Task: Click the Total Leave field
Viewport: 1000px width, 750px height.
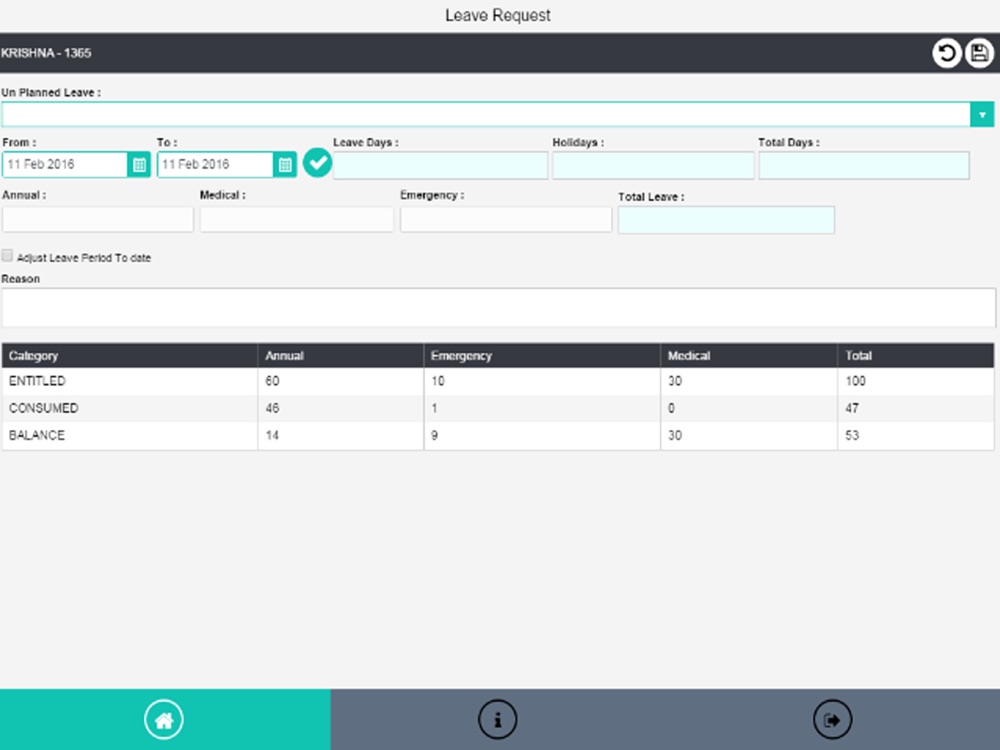Action: pyautogui.click(x=726, y=220)
